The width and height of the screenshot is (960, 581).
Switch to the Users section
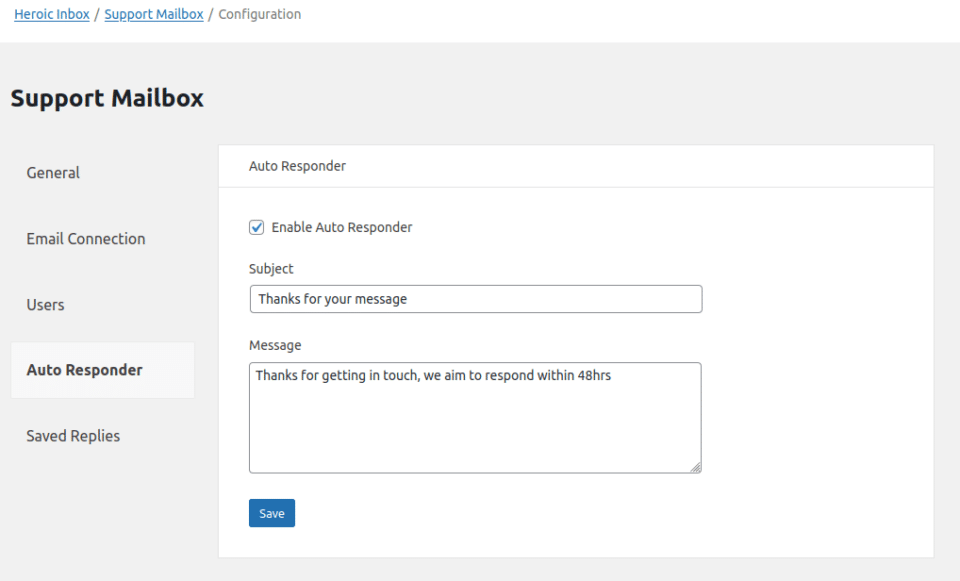click(x=45, y=304)
